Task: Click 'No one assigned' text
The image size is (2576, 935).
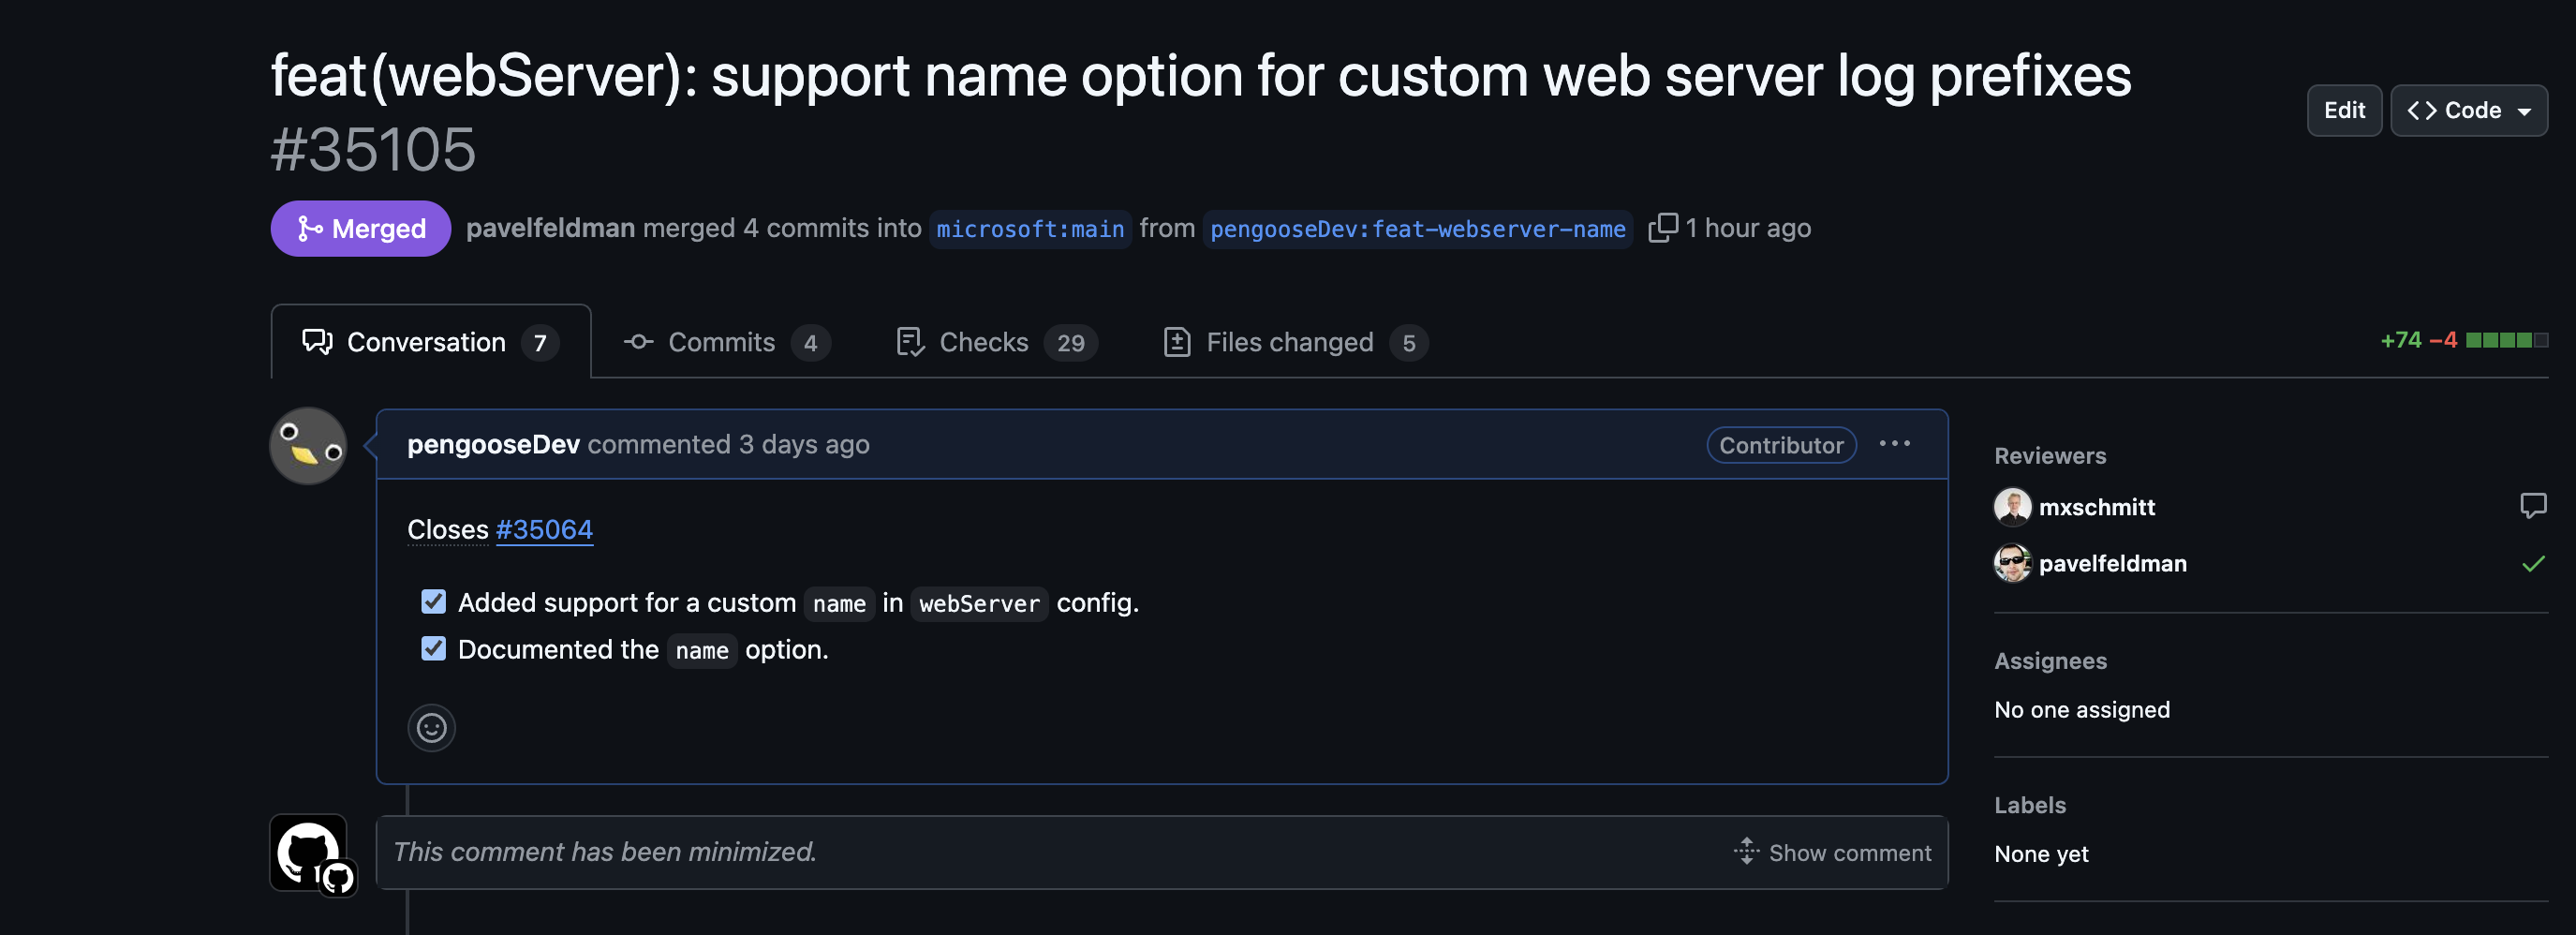Action: (2082, 710)
